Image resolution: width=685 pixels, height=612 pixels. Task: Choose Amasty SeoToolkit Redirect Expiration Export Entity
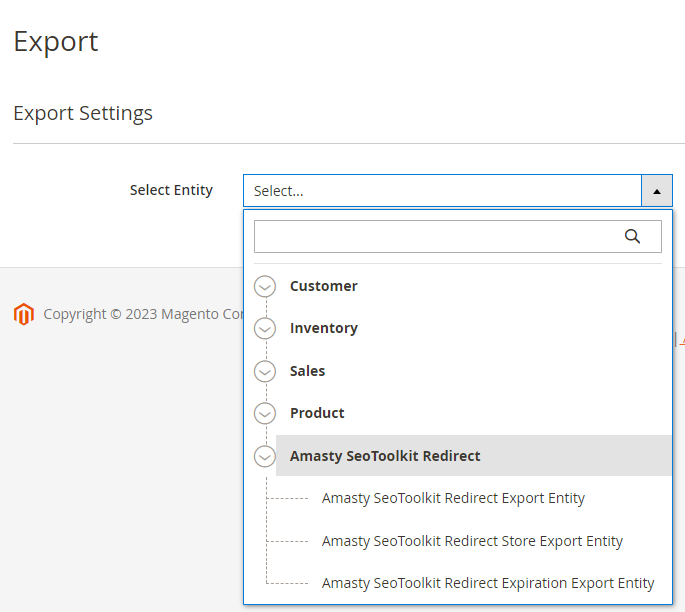488,583
